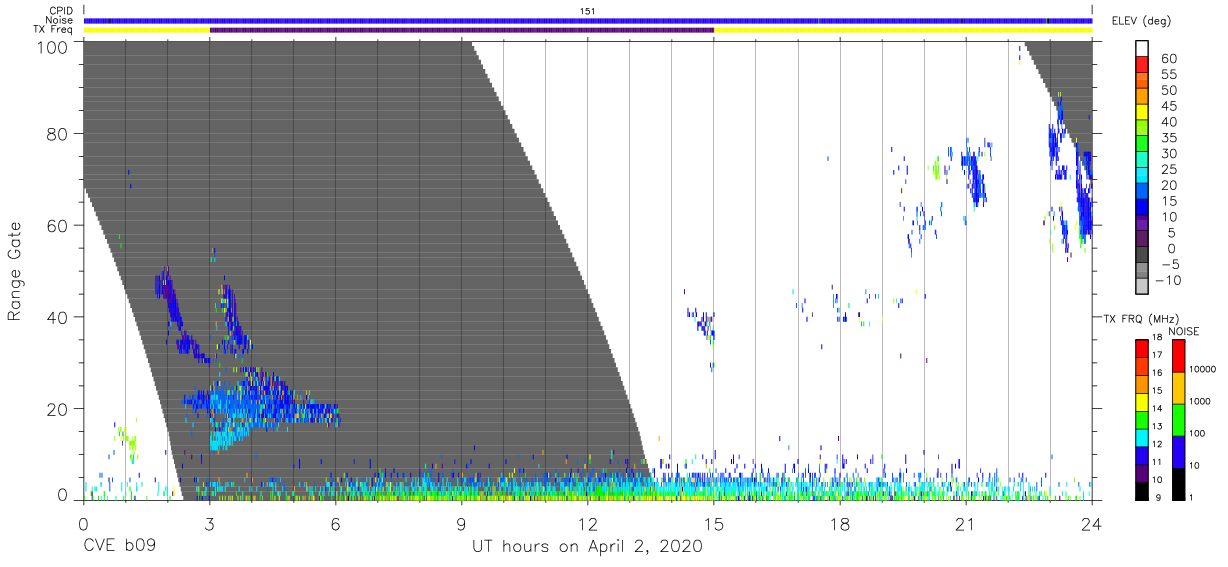1228x567 pixels.
Task: Click the CVE b09 radar label
Action: 119,547
